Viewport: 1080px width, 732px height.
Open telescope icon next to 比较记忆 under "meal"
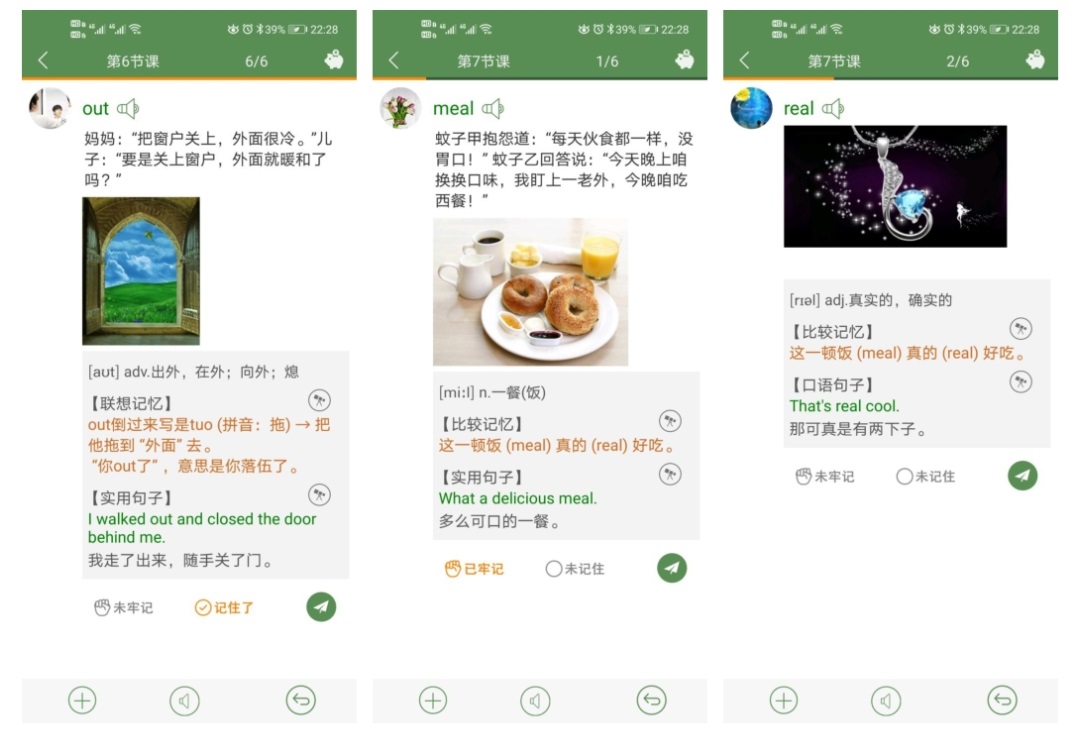(x=669, y=421)
